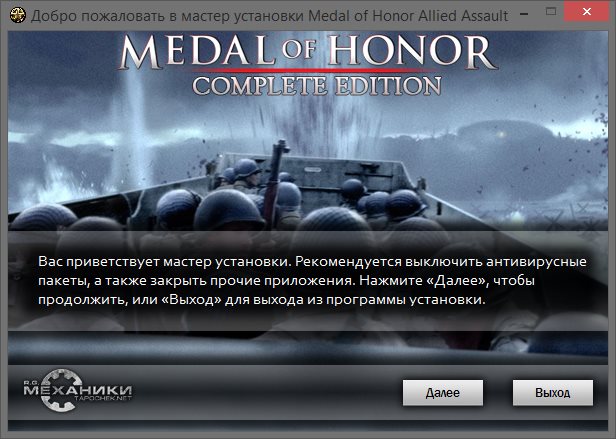The image size is (616, 439).
Task: Click the TAPOCHEK.NET text under the logo
Action: click(x=103, y=398)
